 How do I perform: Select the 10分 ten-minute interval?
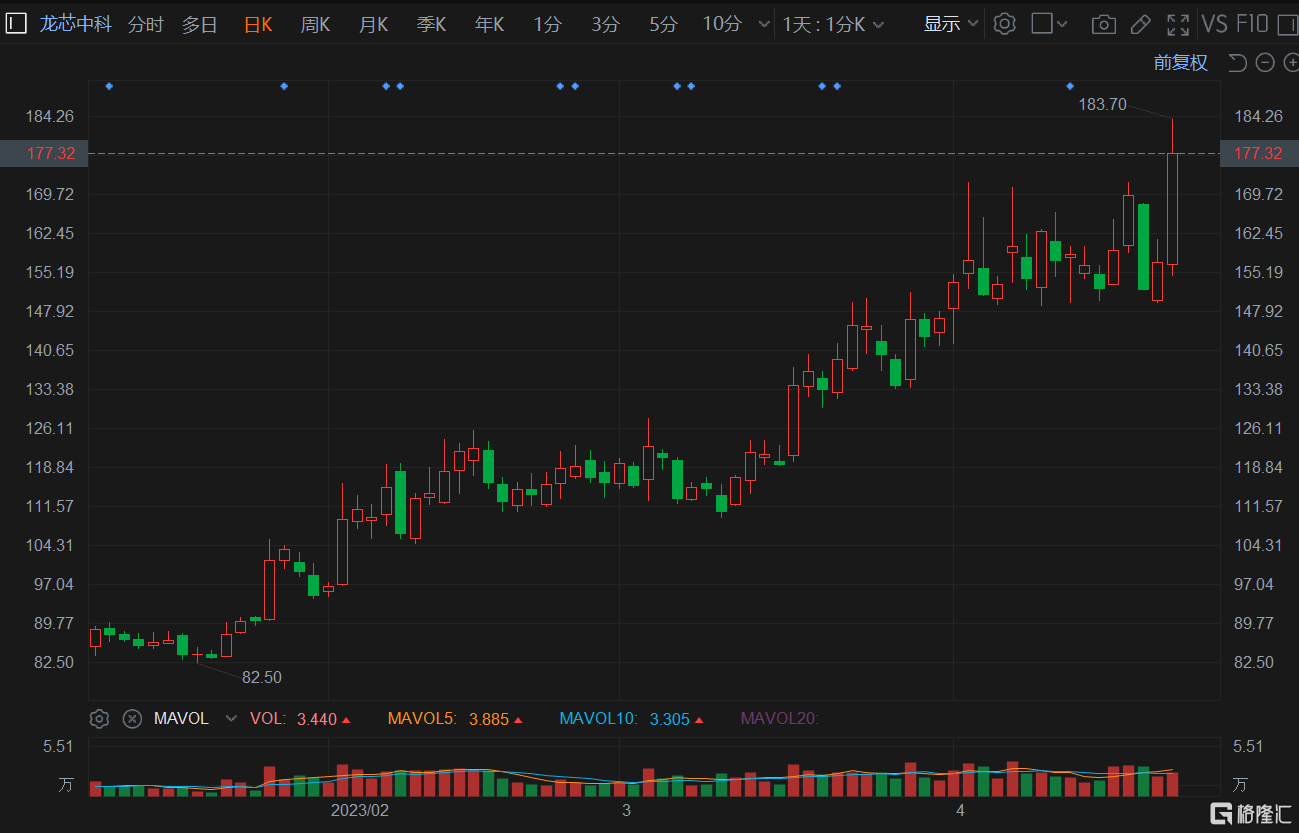722,24
